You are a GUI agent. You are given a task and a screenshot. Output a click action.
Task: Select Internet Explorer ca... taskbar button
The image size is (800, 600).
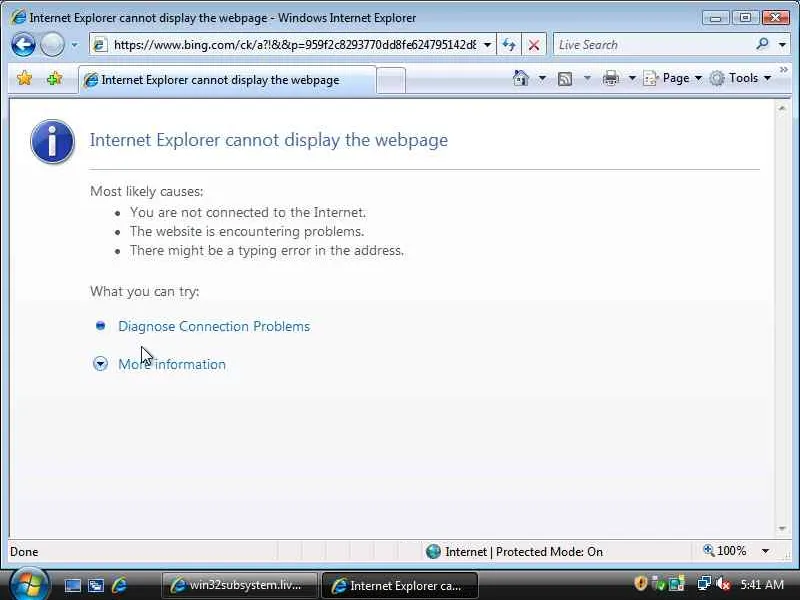(x=400, y=585)
